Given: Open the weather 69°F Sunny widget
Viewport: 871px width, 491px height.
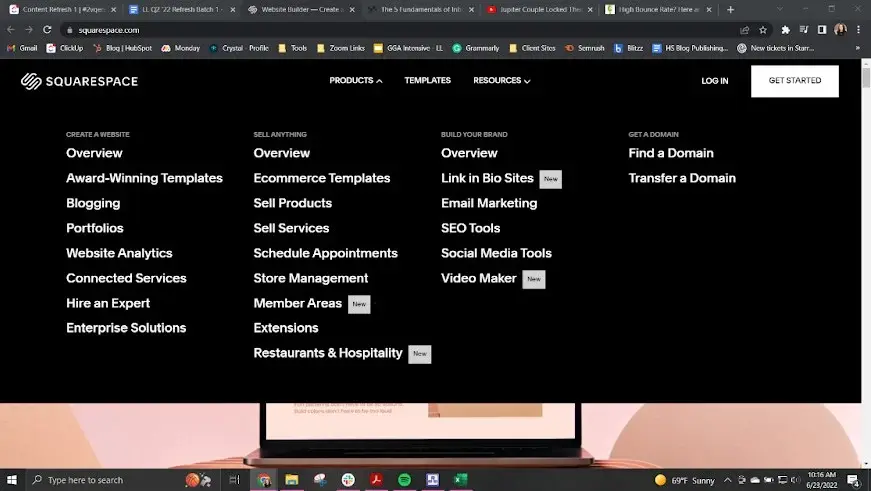Looking at the screenshot, I should tap(684, 480).
